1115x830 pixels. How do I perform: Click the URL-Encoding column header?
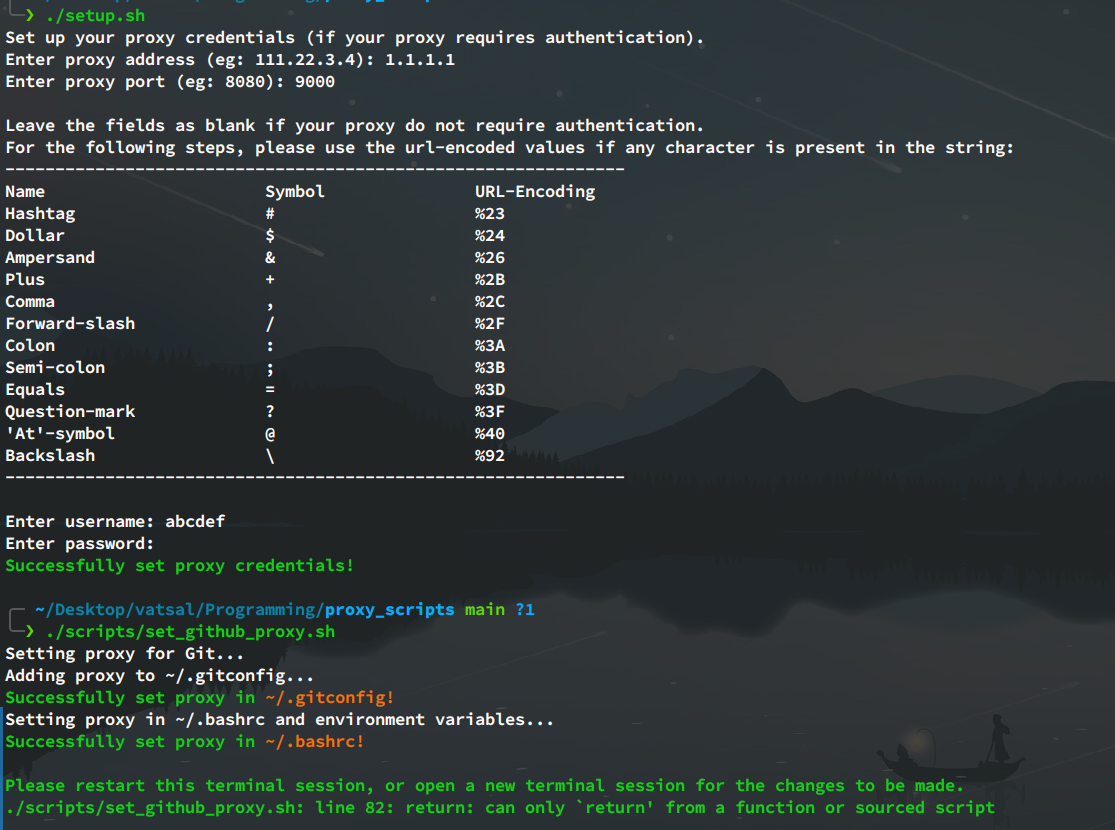[x=535, y=191]
